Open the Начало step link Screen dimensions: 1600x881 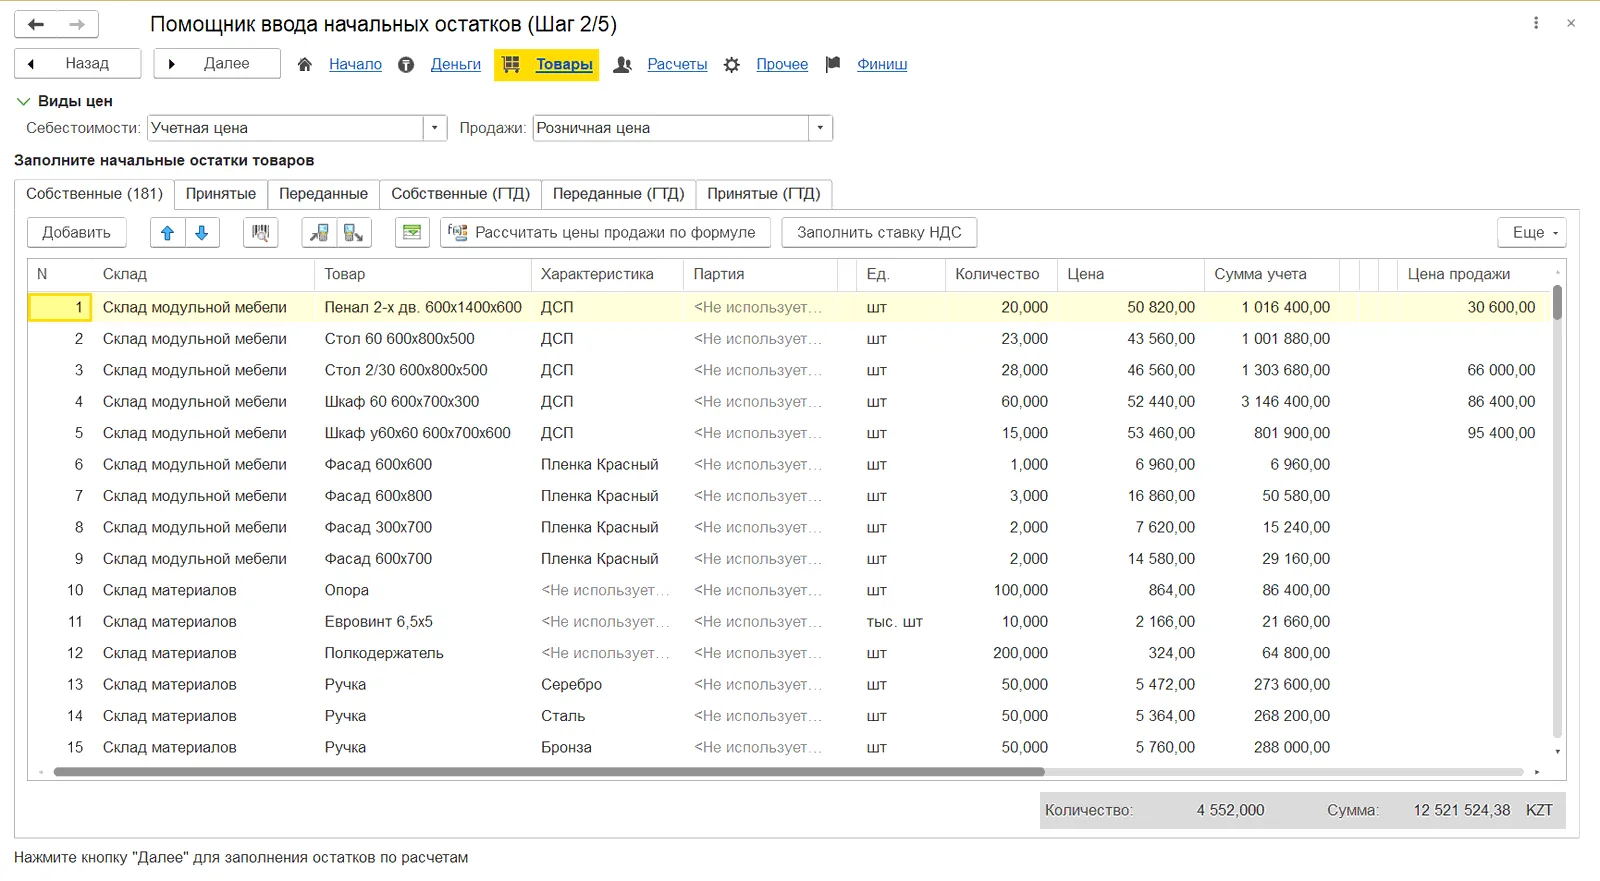[355, 64]
